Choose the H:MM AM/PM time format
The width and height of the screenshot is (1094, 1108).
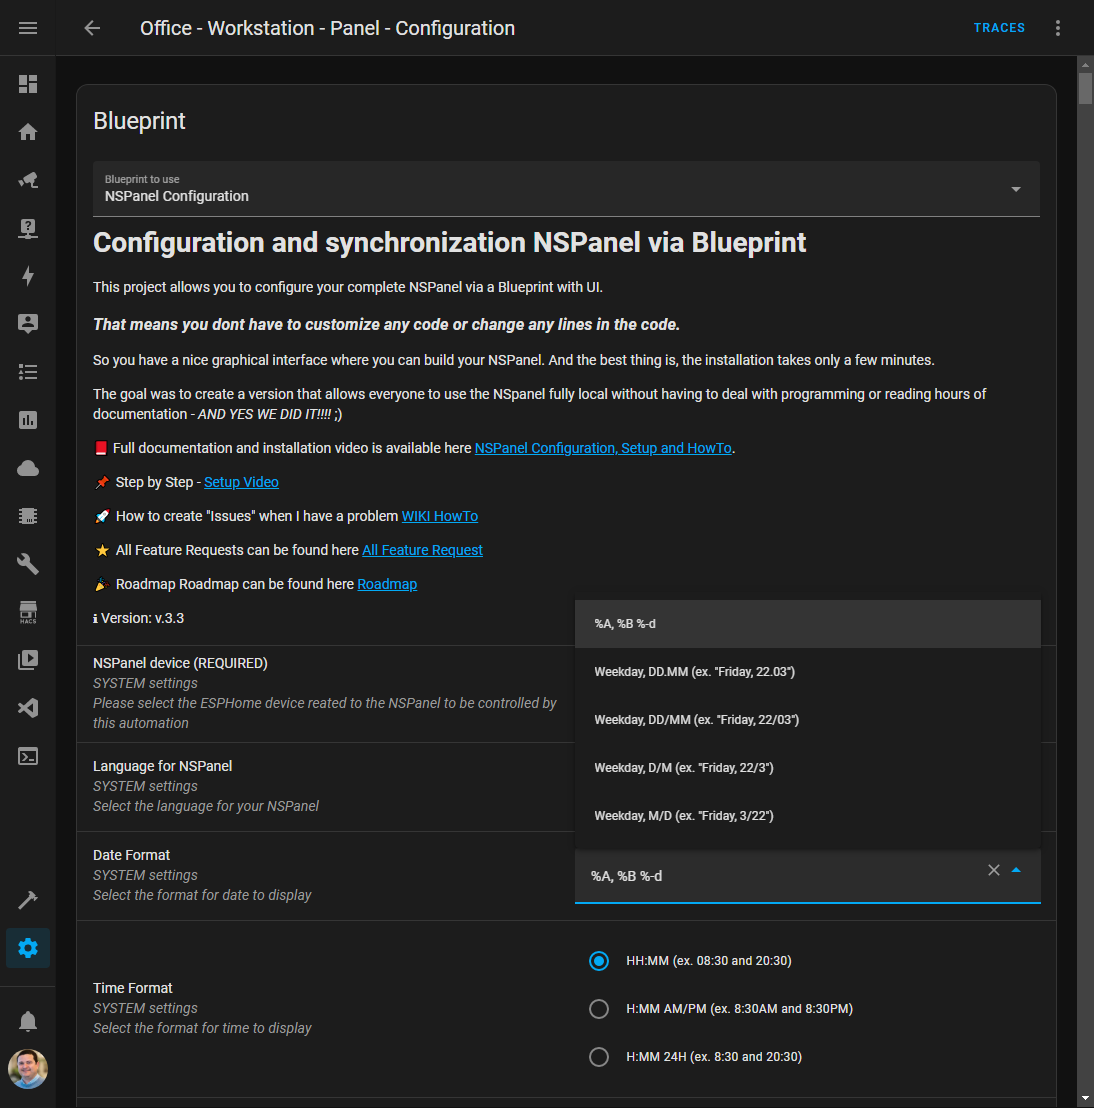pyautogui.click(x=599, y=1008)
